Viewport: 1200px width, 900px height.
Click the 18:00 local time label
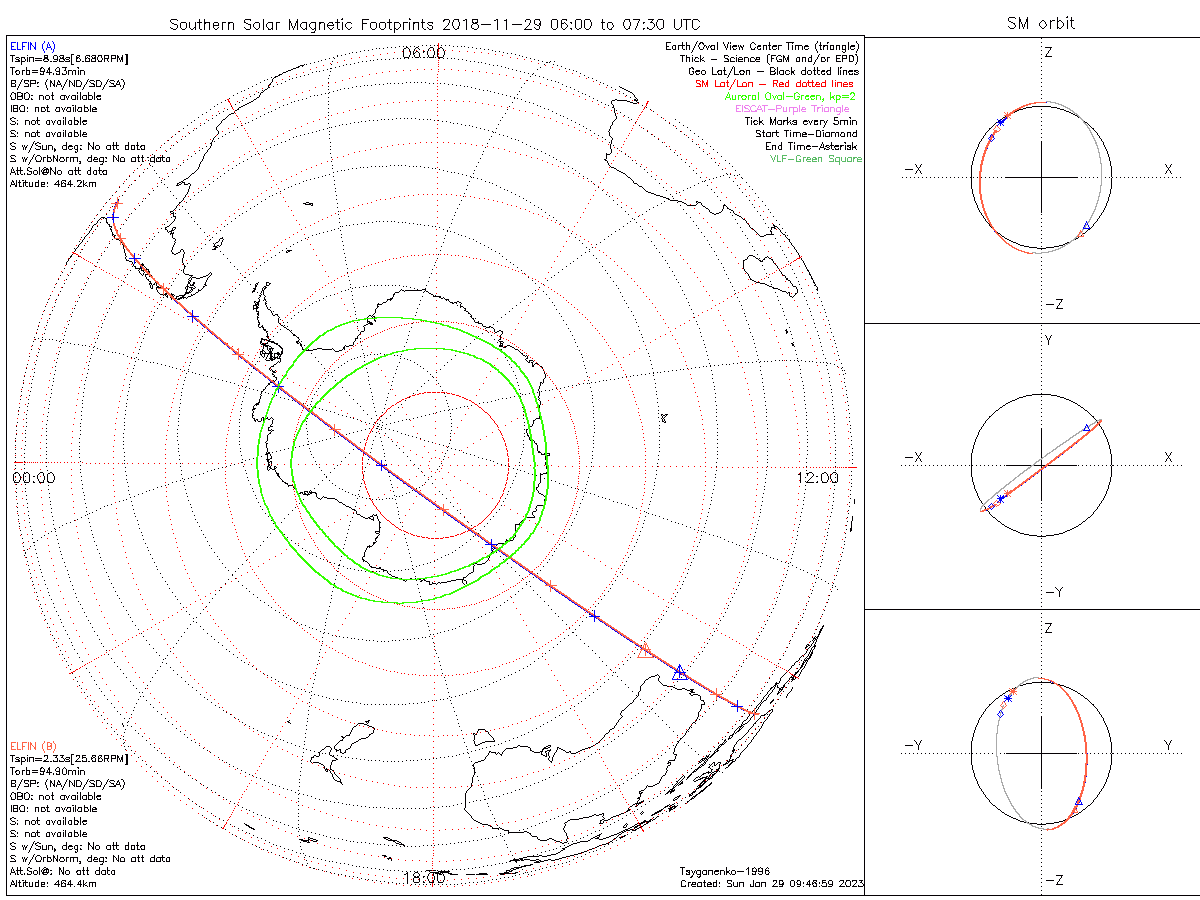pos(423,878)
